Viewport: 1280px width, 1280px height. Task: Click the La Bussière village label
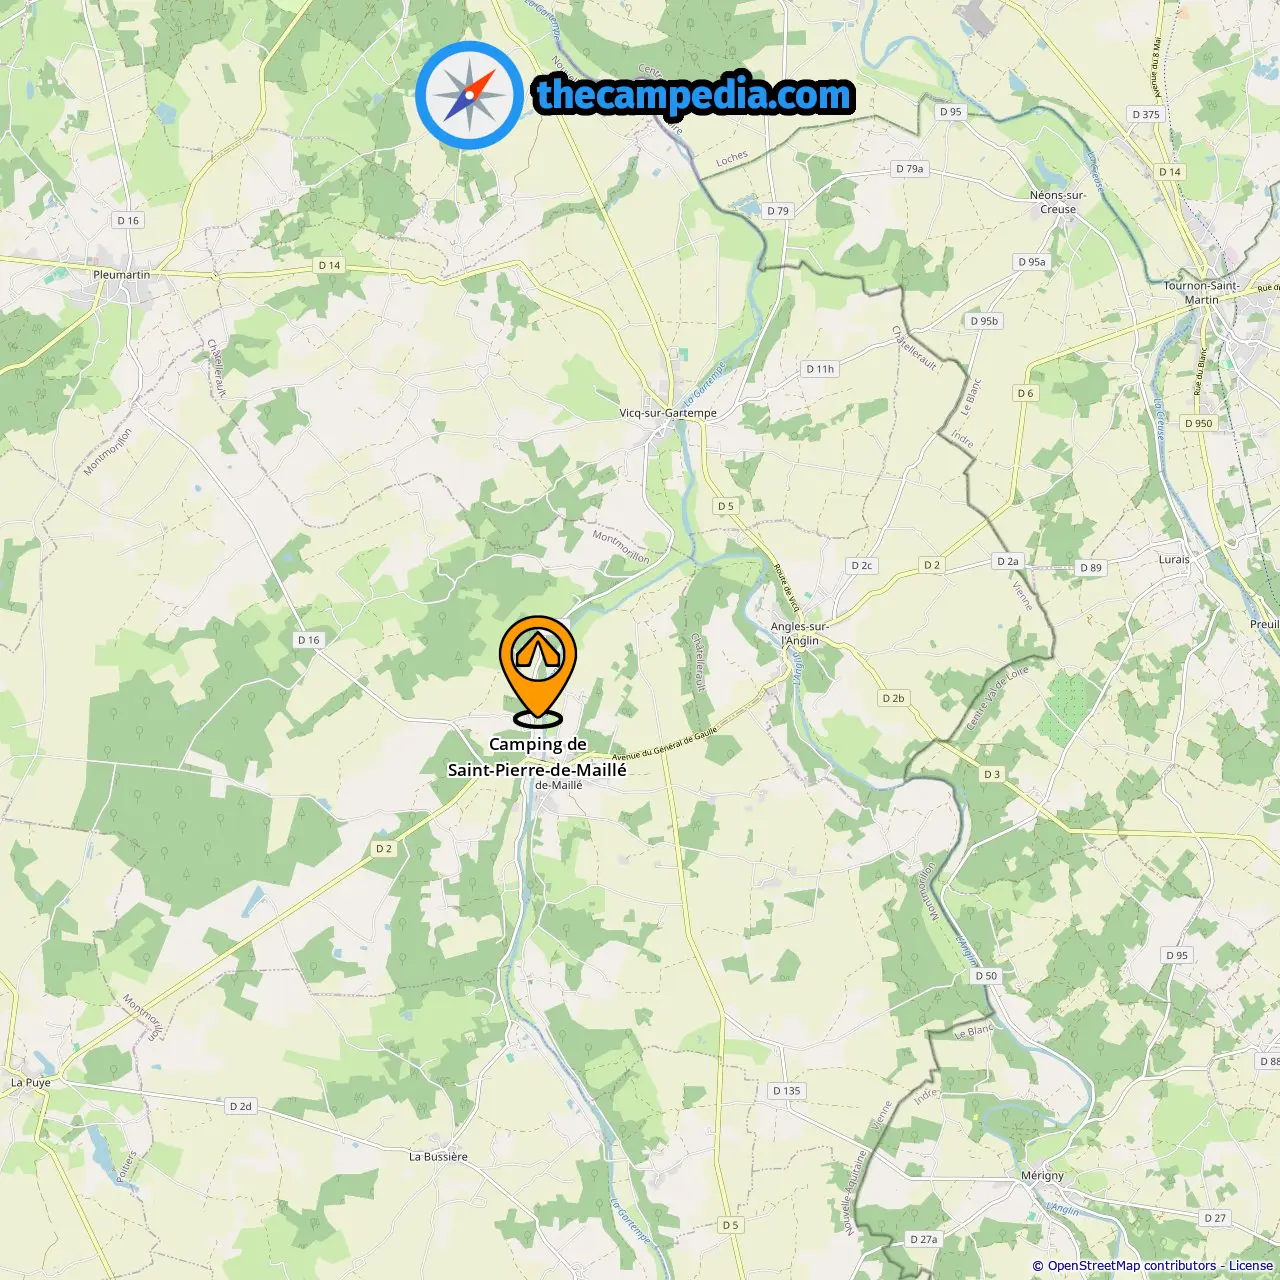tap(438, 1157)
